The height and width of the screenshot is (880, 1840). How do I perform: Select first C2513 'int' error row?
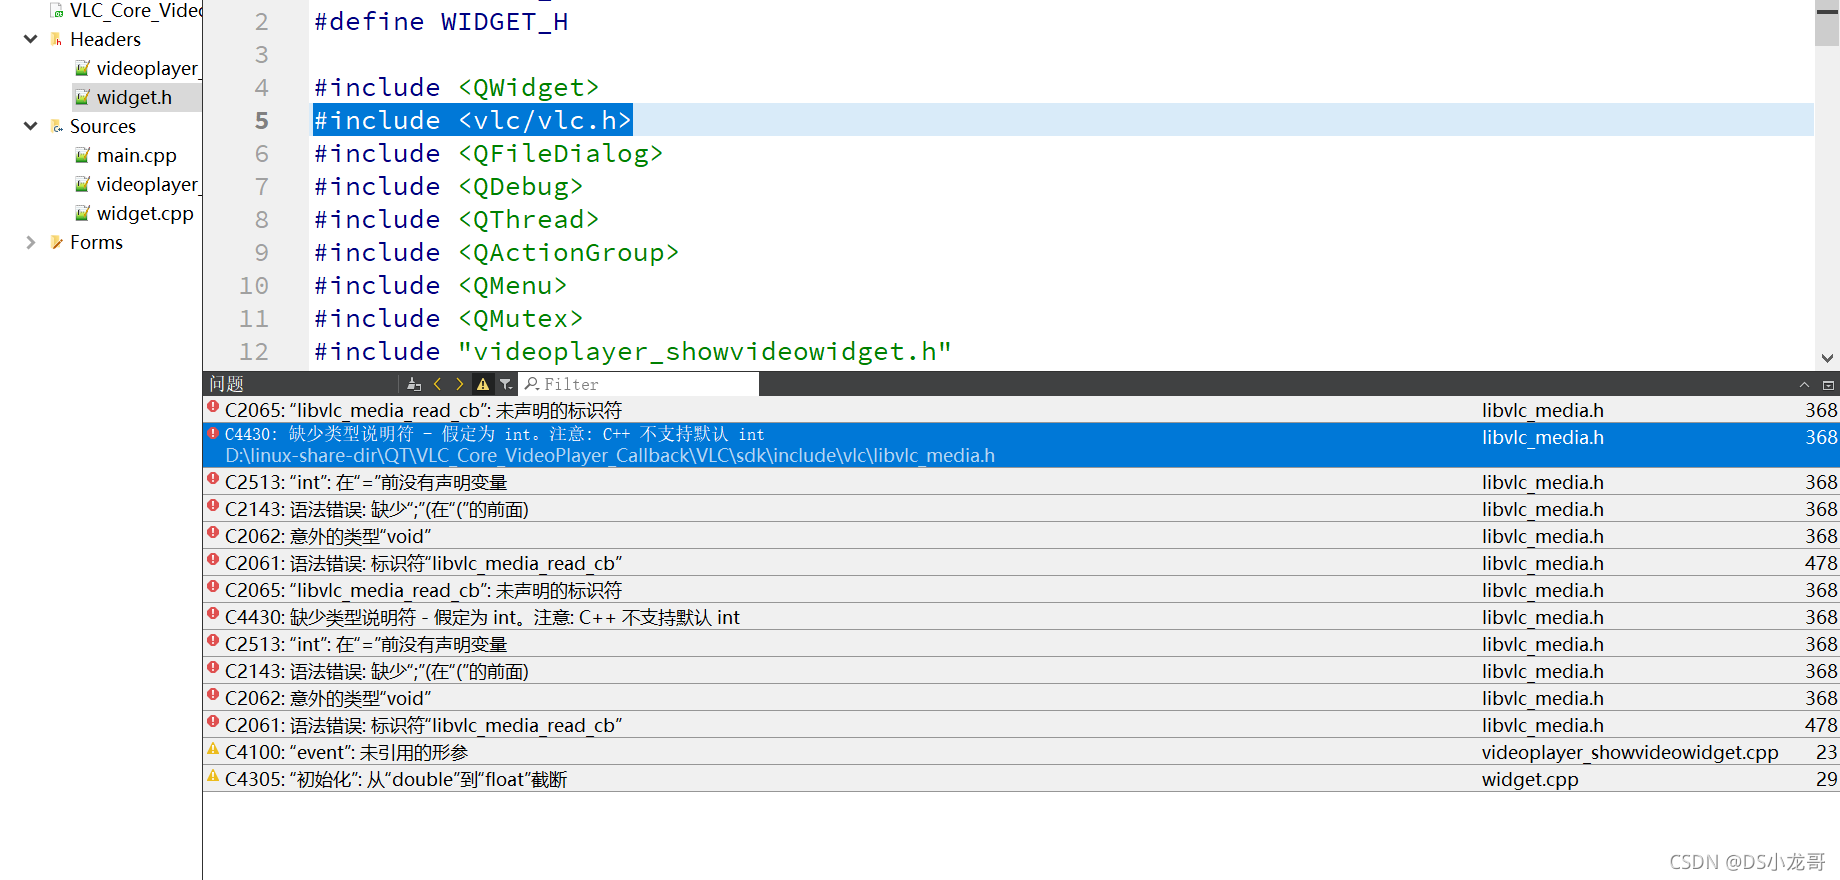tap(1021, 482)
